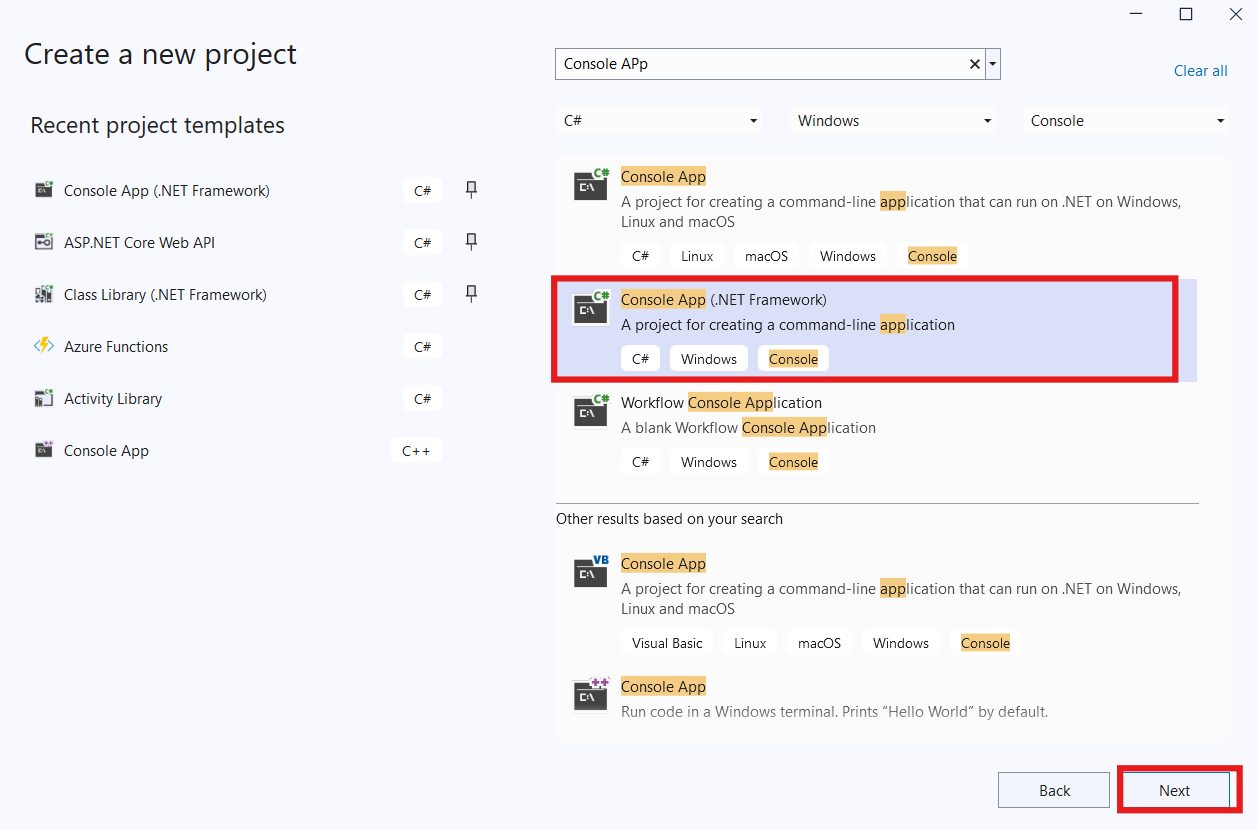
Task: Click the Workflow Console Application template icon
Action: coord(591,410)
